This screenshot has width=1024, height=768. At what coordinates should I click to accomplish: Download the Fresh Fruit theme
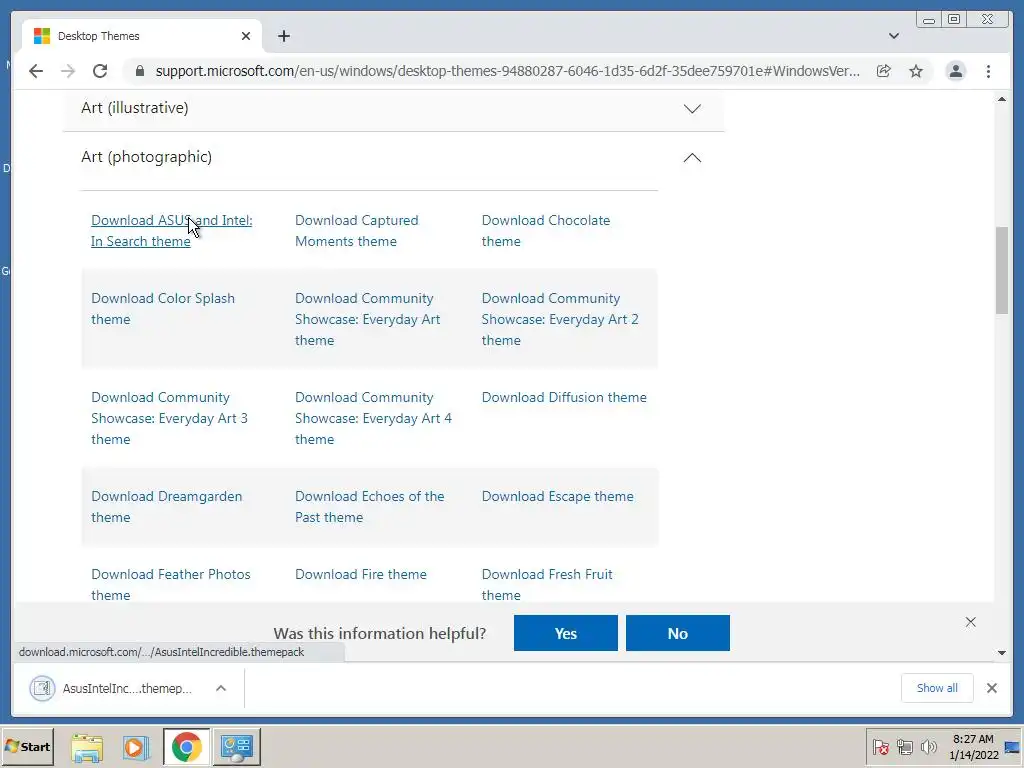pyautogui.click(x=547, y=584)
